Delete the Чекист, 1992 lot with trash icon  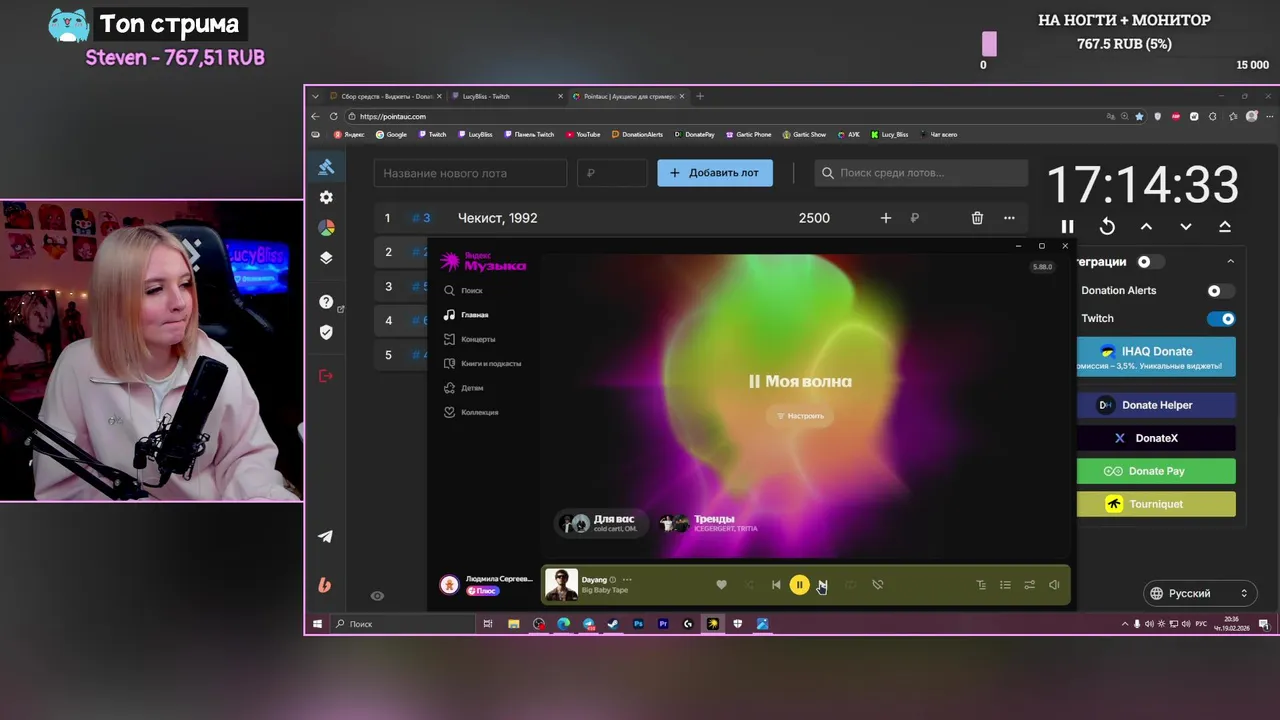click(977, 218)
